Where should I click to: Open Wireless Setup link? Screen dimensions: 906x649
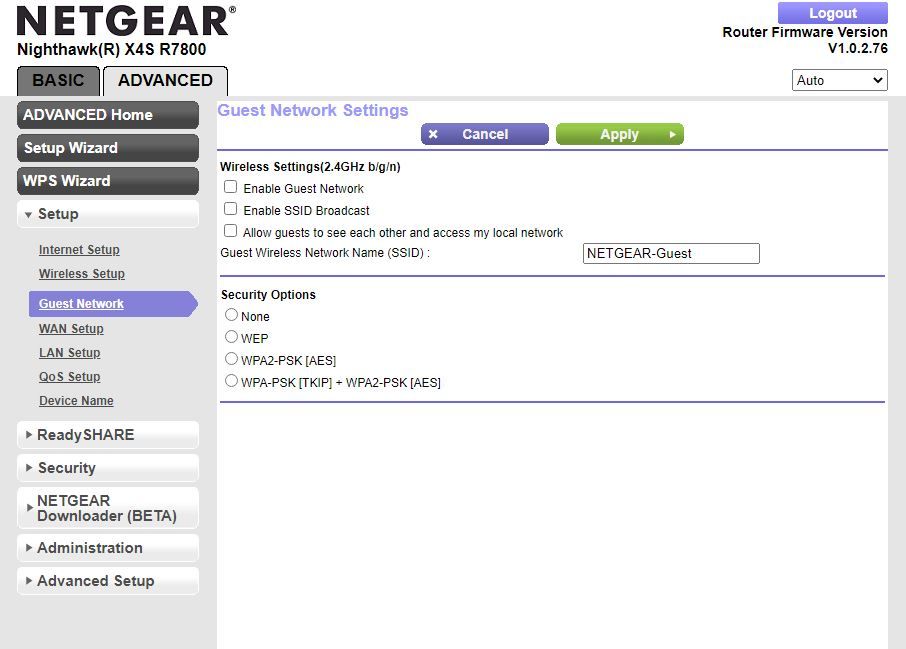click(x=81, y=274)
